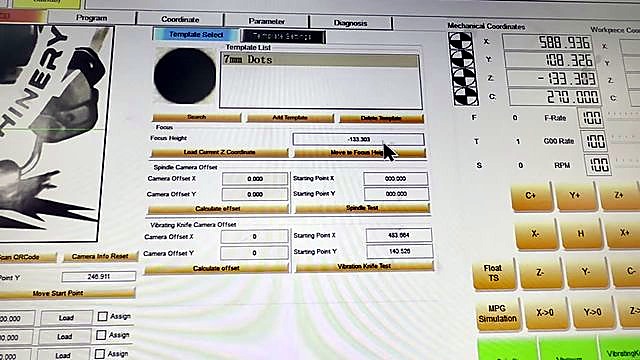
Task: Click the RPM percentage value box
Action: [598, 165]
